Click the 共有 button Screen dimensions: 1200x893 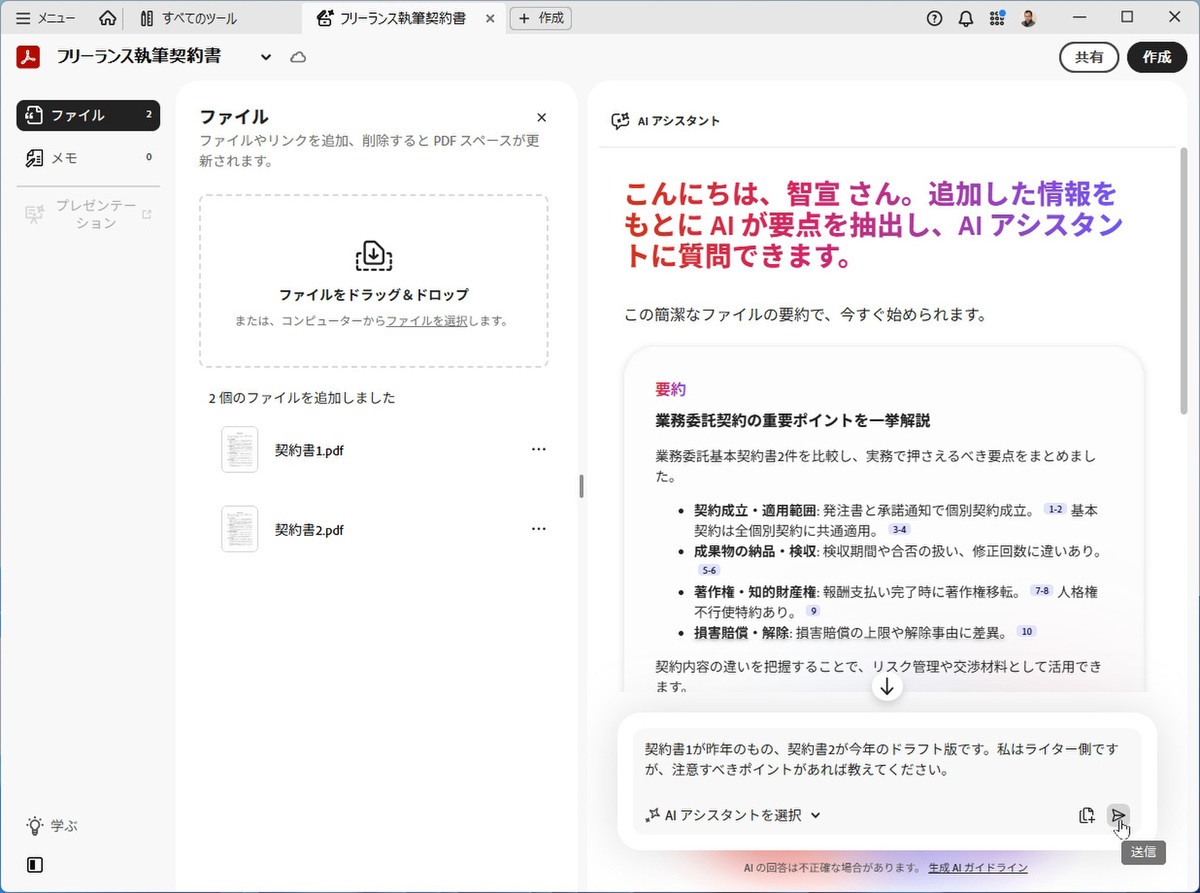(1089, 58)
